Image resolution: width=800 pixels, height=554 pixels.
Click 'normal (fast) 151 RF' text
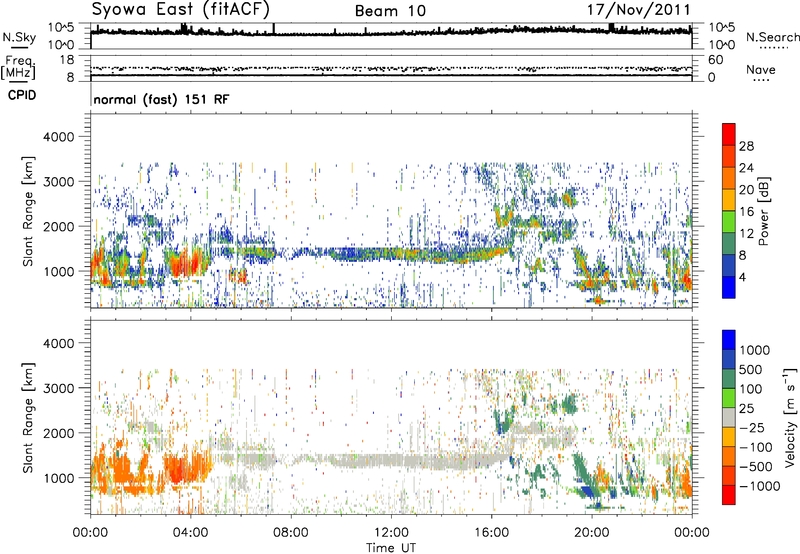click(x=161, y=99)
